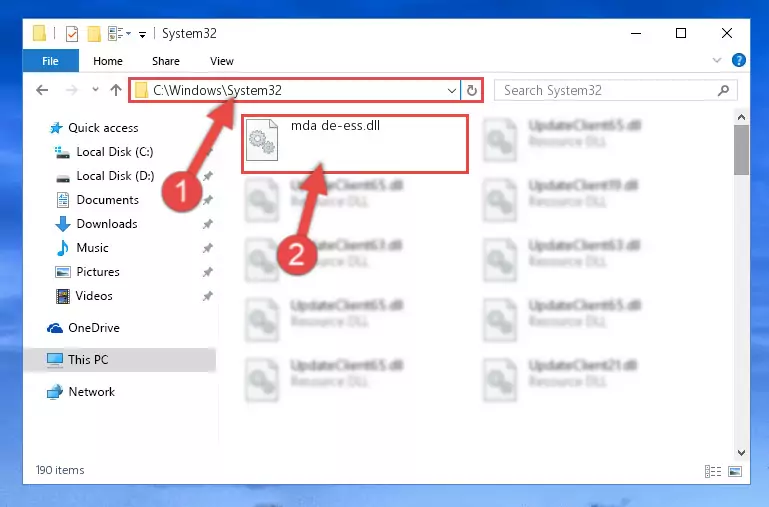The height and width of the screenshot is (507, 769).
Task: Click the search magnifier icon
Action: (x=723, y=90)
